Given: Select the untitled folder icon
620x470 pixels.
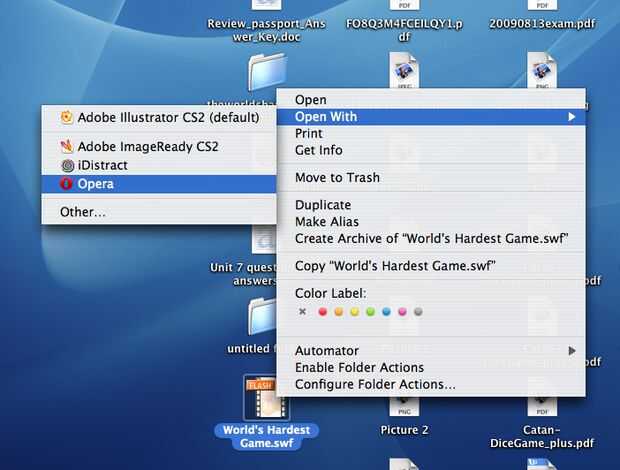Looking at the screenshot, I should click(x=262, y=316).
